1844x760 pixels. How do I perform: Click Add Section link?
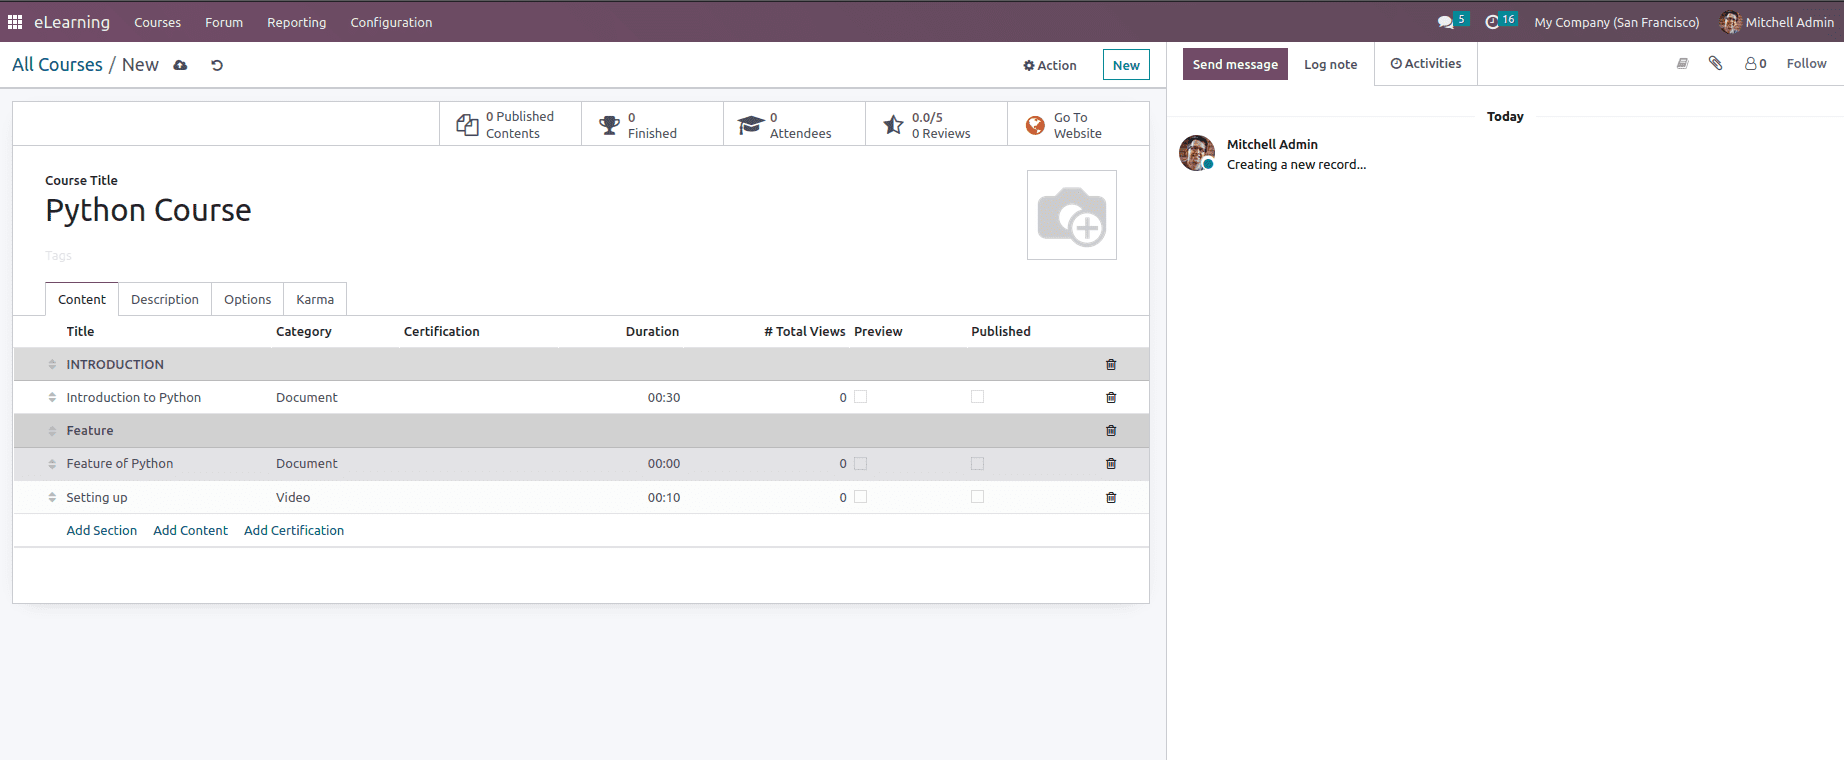click(102, 531)
